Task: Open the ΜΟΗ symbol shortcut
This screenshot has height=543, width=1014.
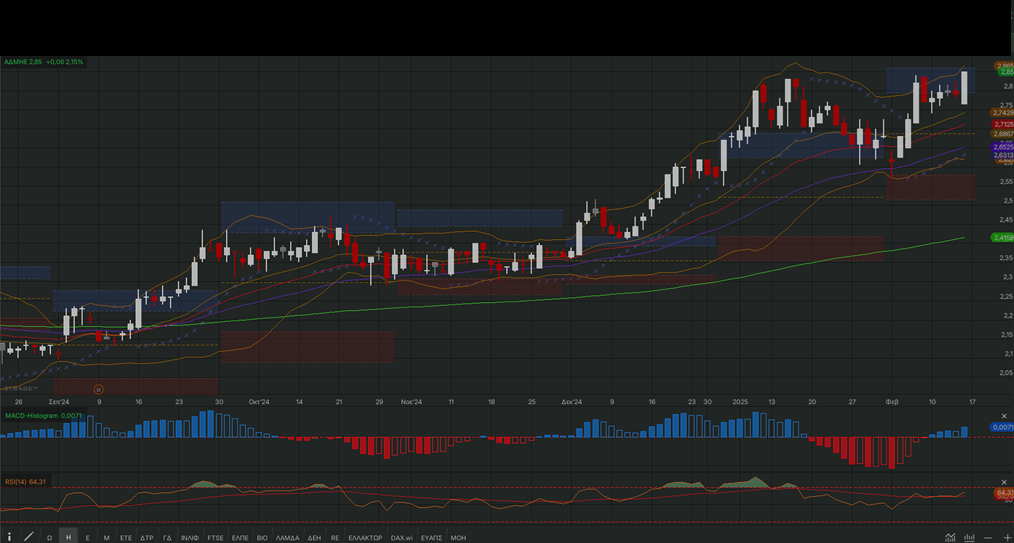Action: tap(458, 537)
